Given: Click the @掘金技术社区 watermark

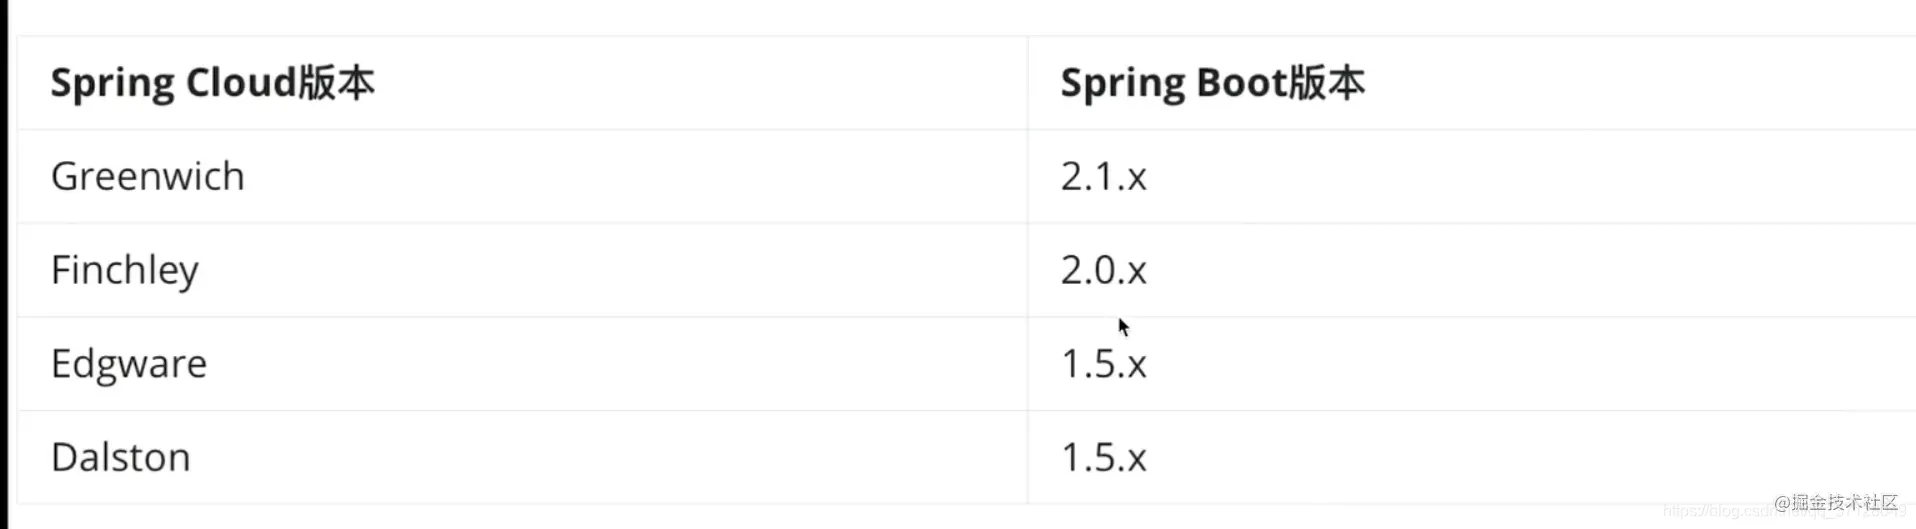Looking at the screenshot, I should pos(1836,502).
